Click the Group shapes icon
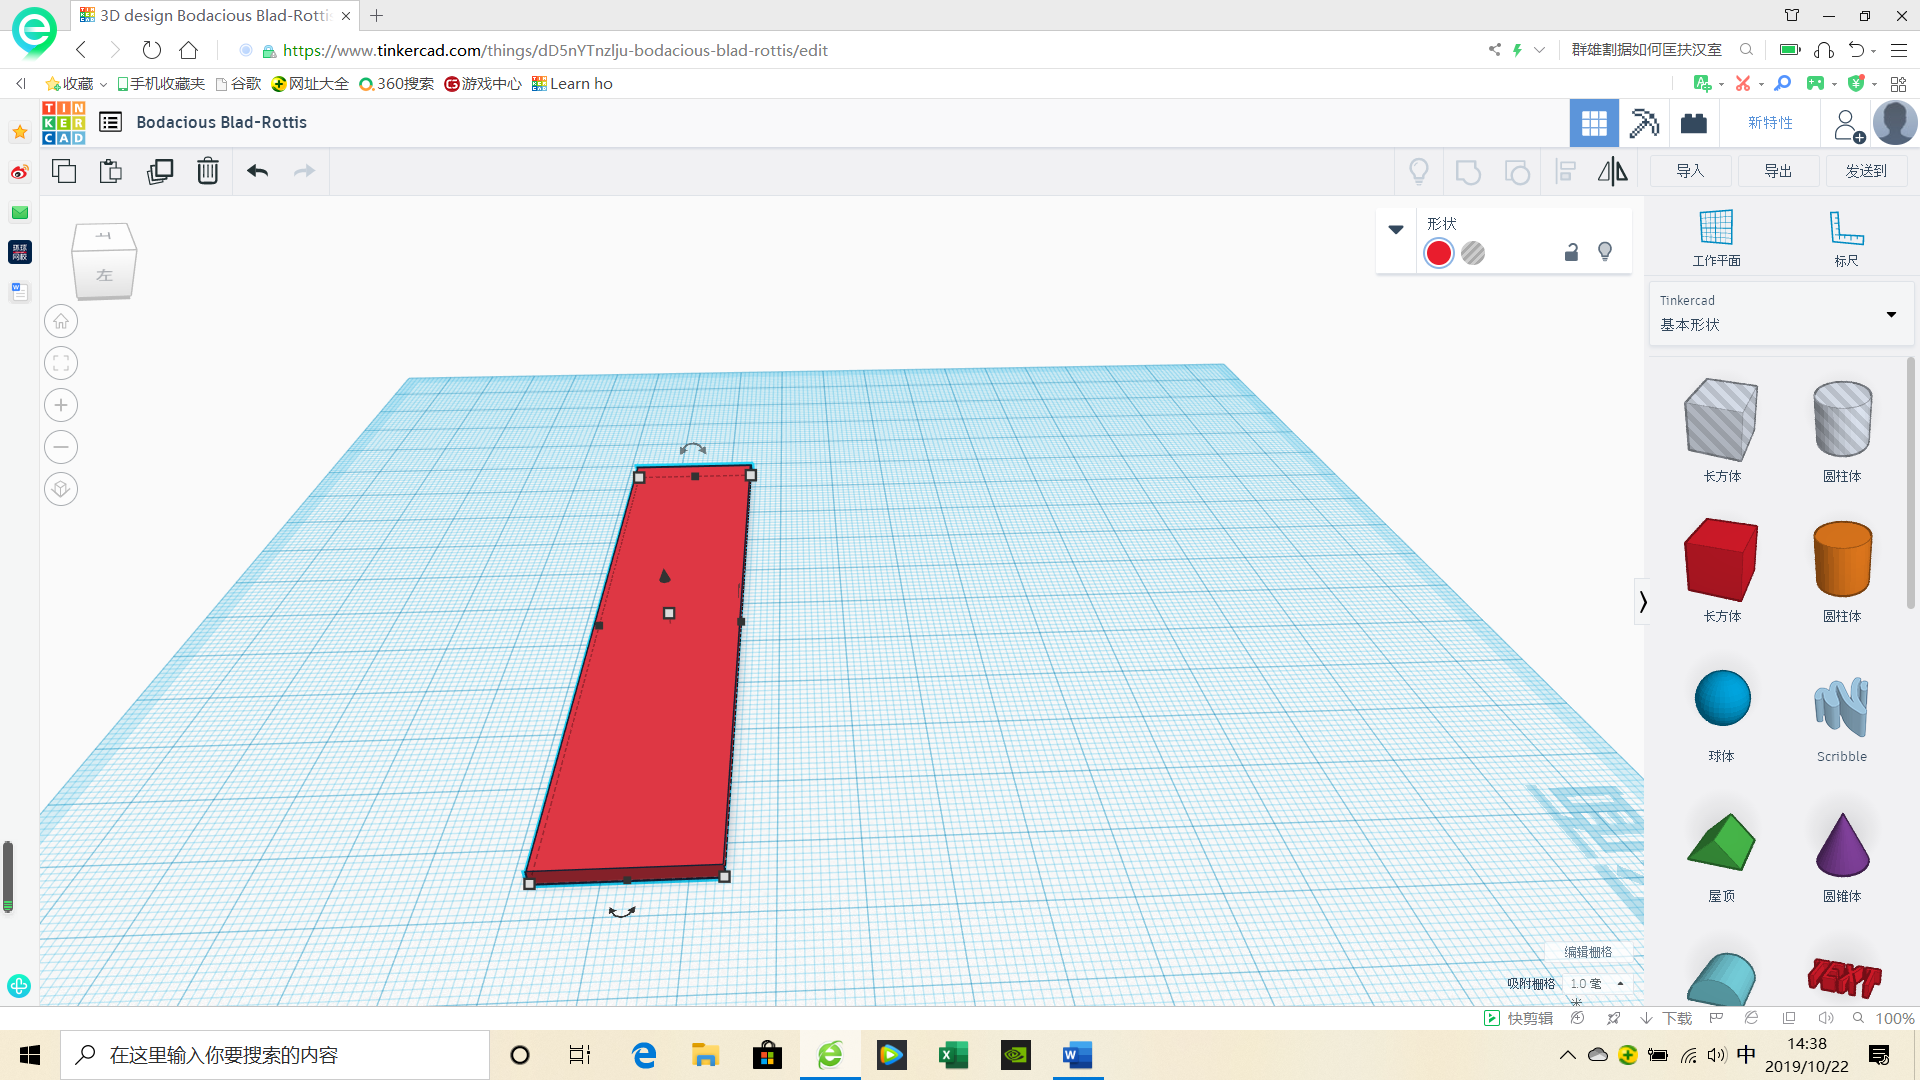The width and height of the screenshot is (1920, 1080). (1468, 172)
